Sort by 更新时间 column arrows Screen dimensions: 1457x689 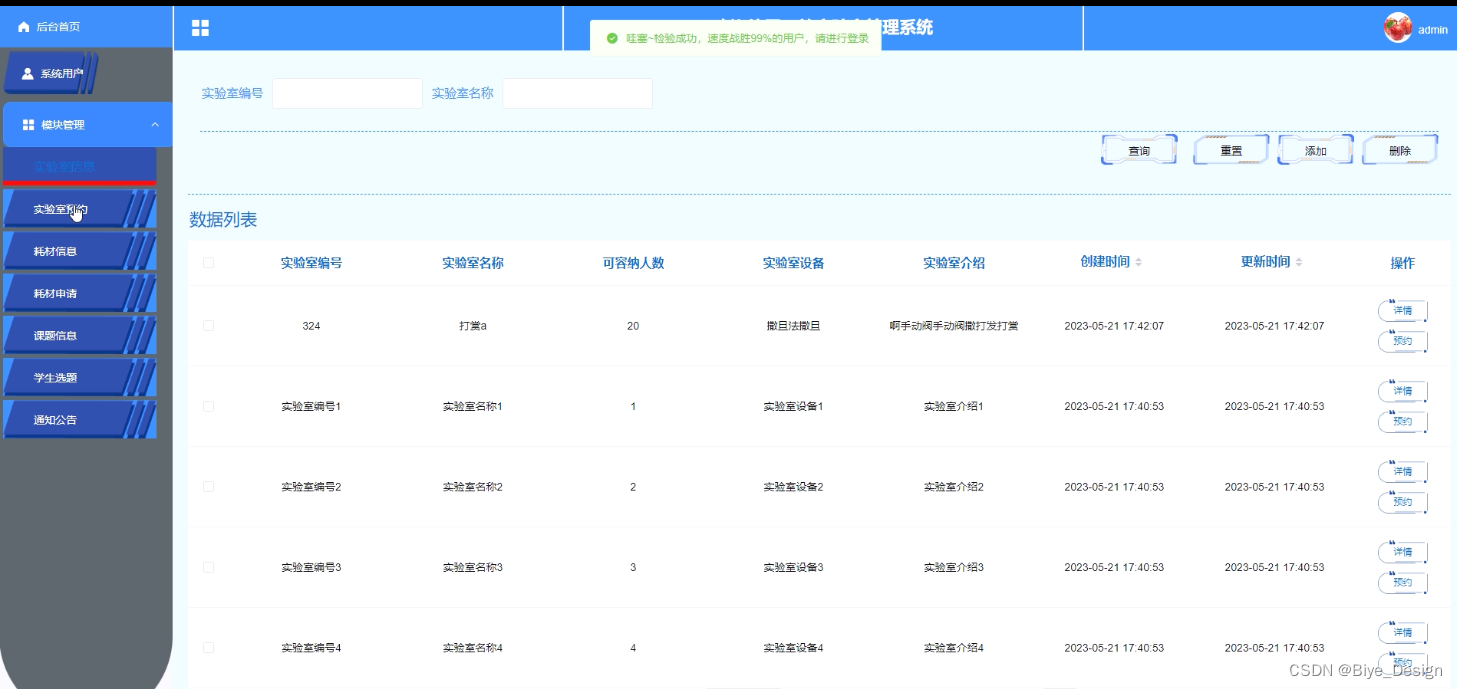tap(1299, 262)
